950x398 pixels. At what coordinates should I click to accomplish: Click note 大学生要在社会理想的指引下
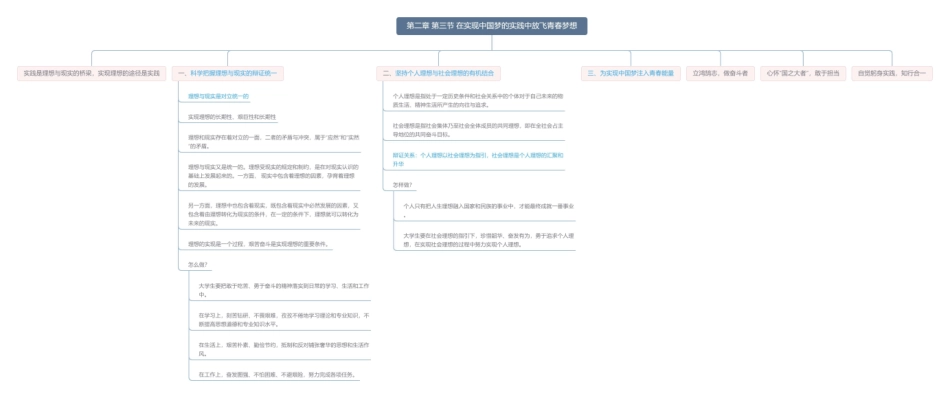coord(488,240)
